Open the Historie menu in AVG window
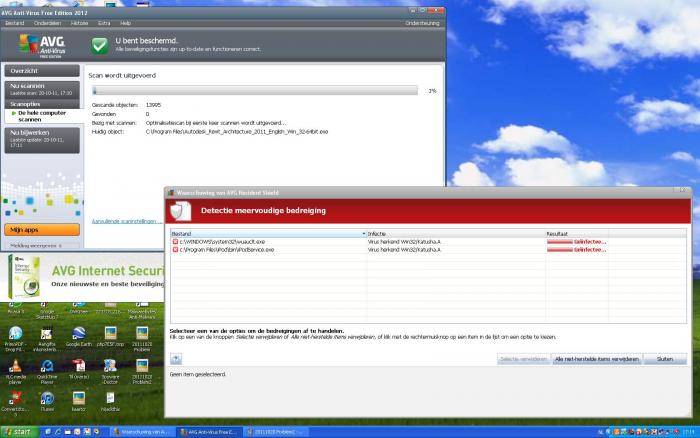The image size is (700, 438). [79, 23]
